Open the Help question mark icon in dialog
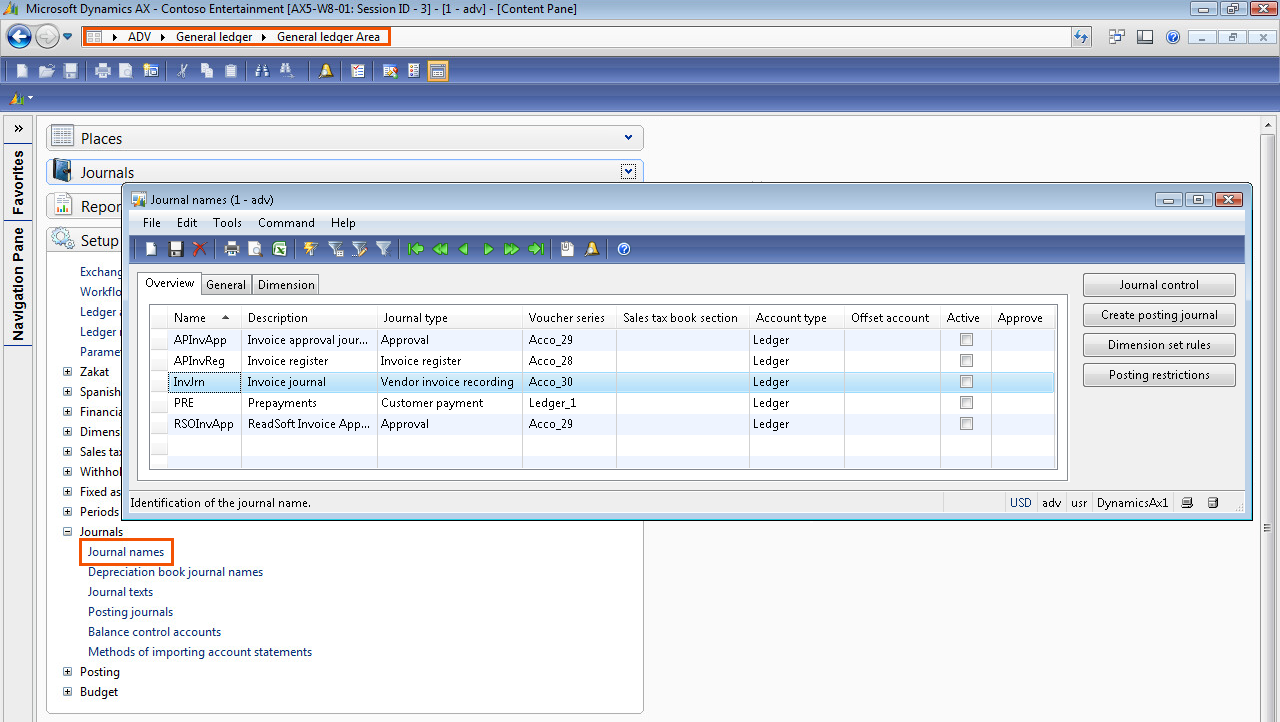The image size is (1280, 722). pyautogui.click(x=624, y=249)
